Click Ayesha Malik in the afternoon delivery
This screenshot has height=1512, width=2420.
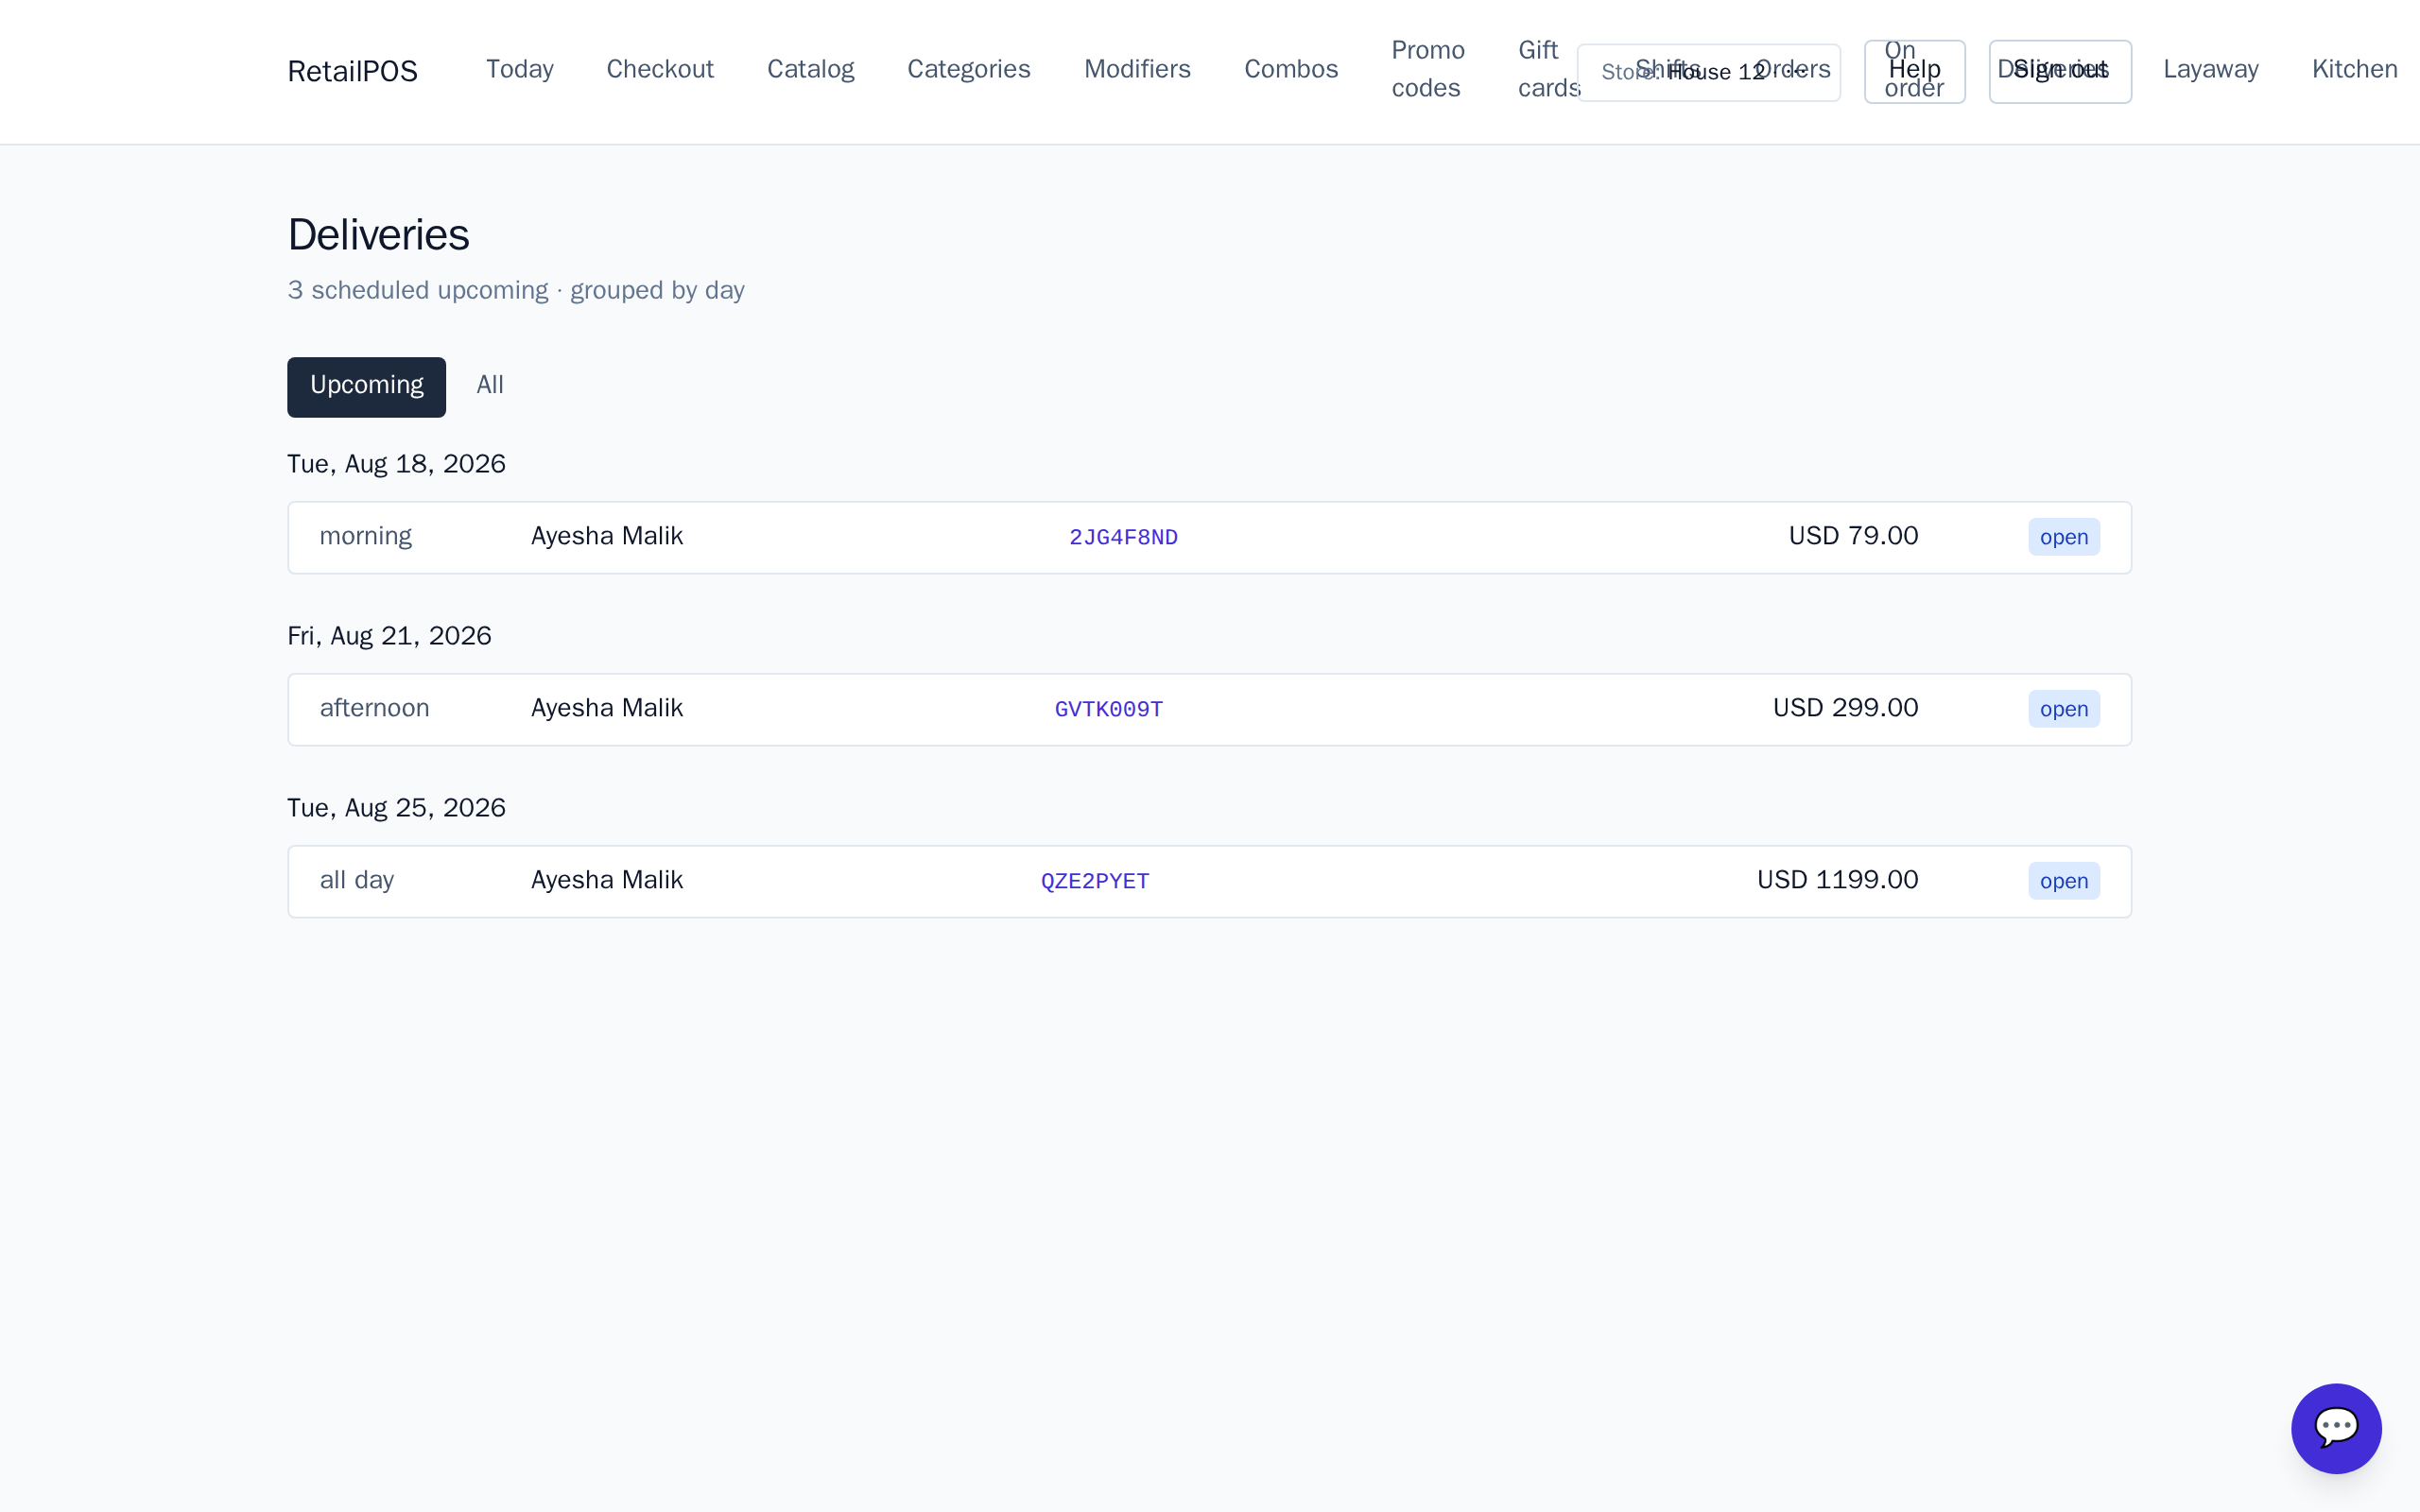606,708
